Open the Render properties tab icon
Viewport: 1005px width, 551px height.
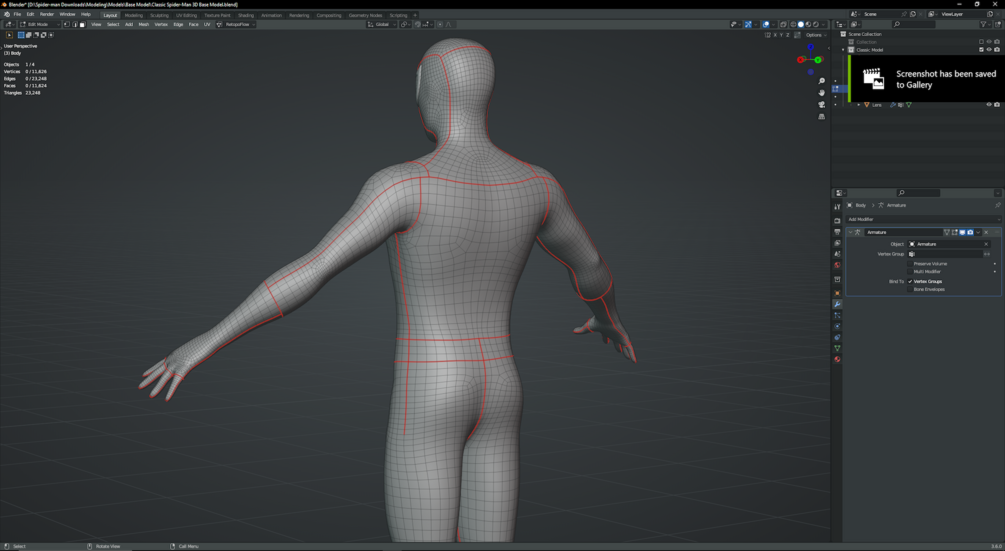[x=837, y=220]
